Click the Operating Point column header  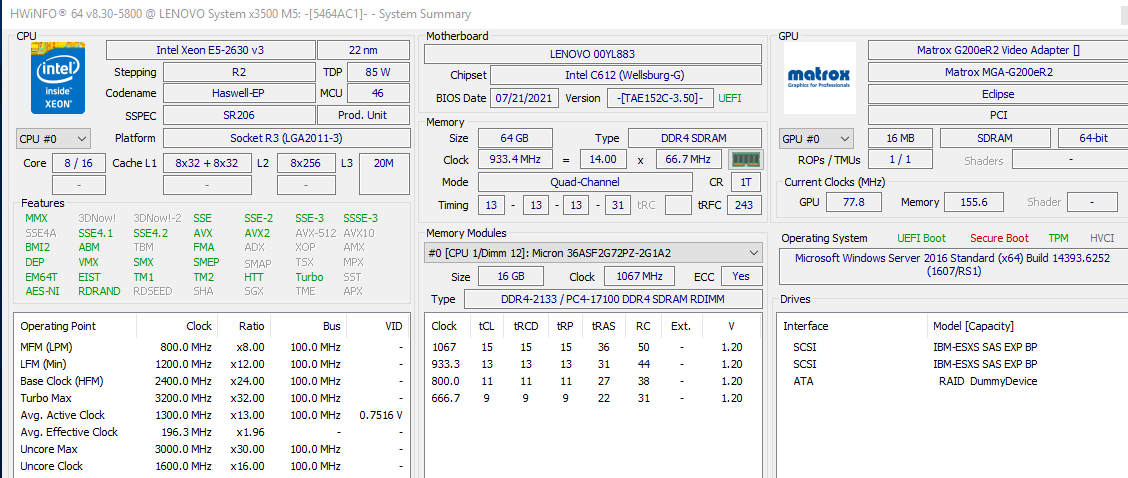(58, 326)
